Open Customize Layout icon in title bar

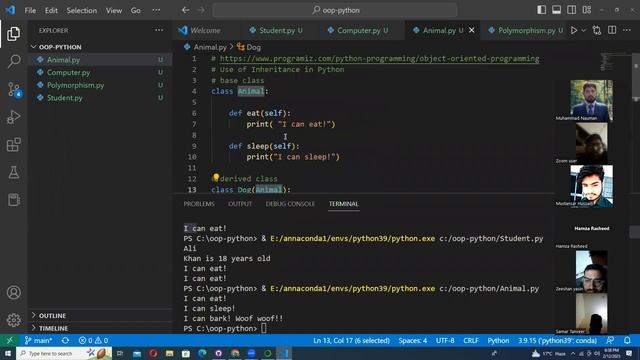click(x=587, y=10)
